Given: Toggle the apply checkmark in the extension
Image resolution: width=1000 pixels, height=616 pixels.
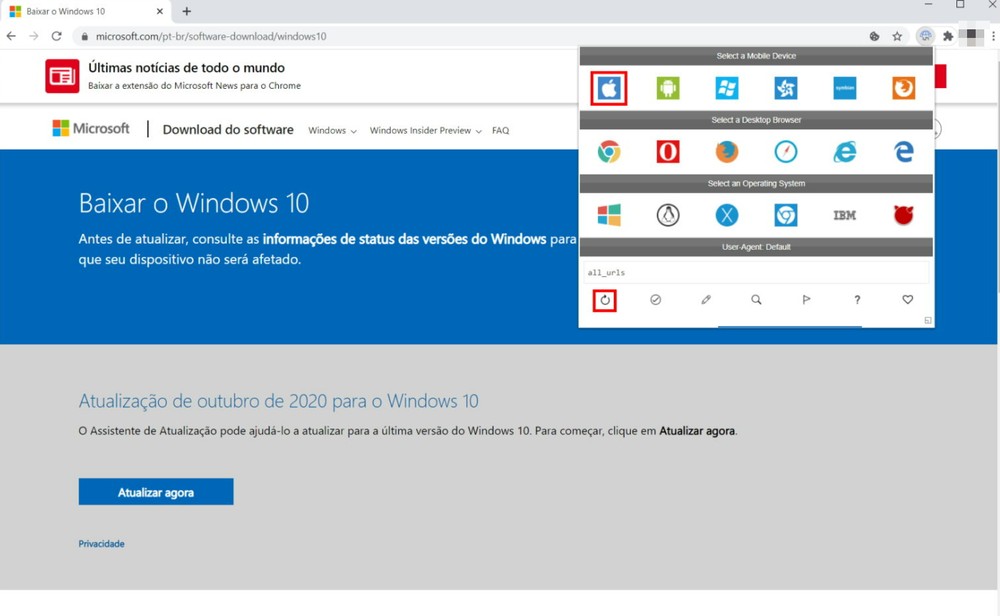Looking at the screenshot, I should pos(655,299).
